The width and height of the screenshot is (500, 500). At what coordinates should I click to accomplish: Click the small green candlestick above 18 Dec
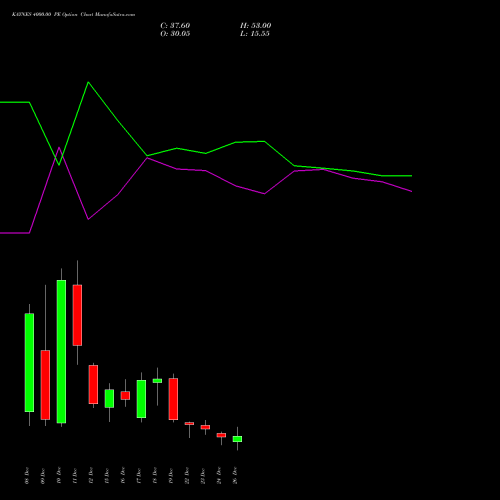[x=157, y=381]
